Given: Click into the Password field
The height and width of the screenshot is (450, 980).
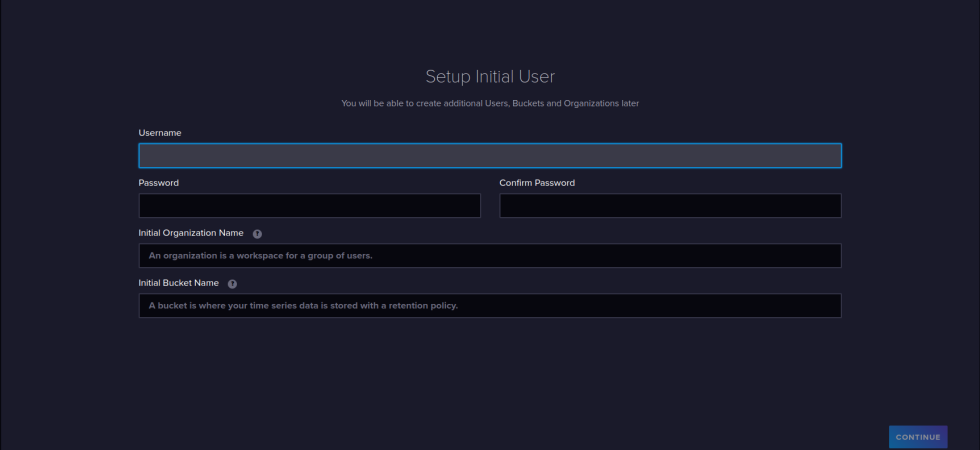Looking at the screenshot, I should click(309, 206).
